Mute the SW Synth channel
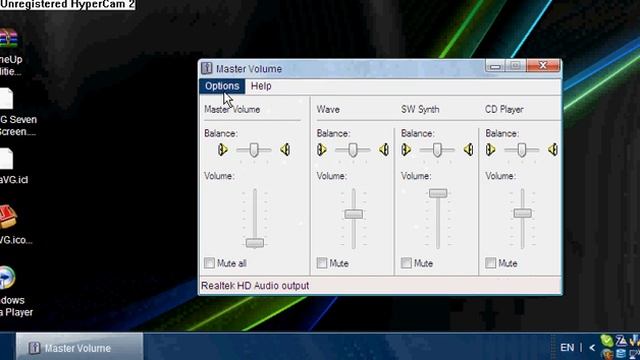The image size is (640, 360). [406, 263]
